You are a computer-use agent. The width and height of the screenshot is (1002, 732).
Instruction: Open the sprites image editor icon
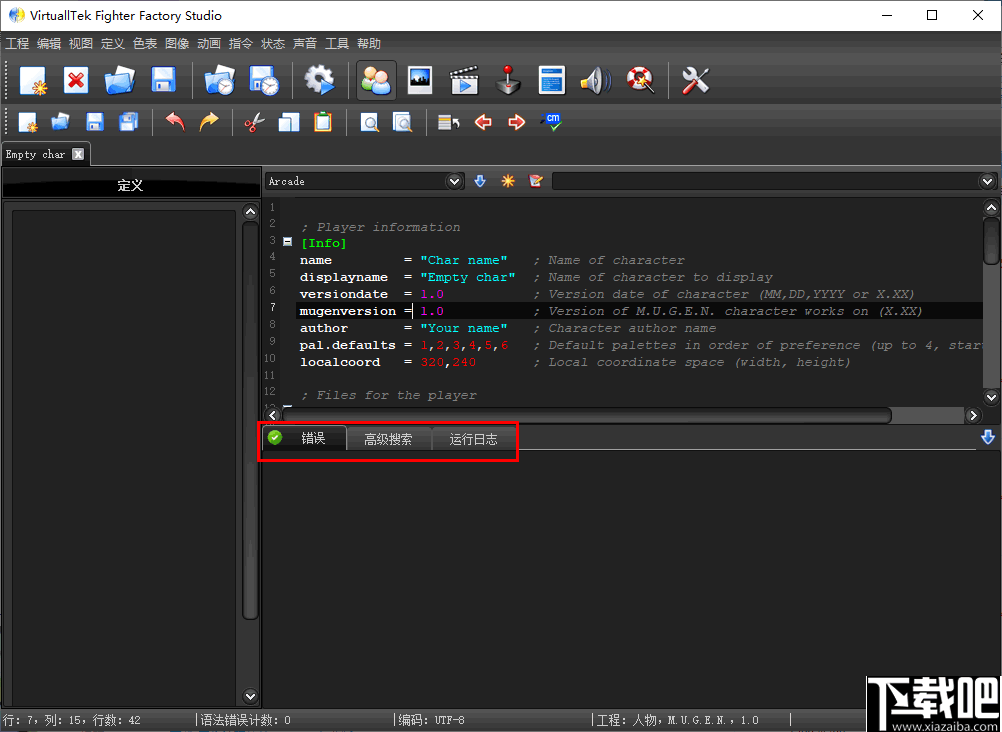pyautogui.click(x=420, y=80)
